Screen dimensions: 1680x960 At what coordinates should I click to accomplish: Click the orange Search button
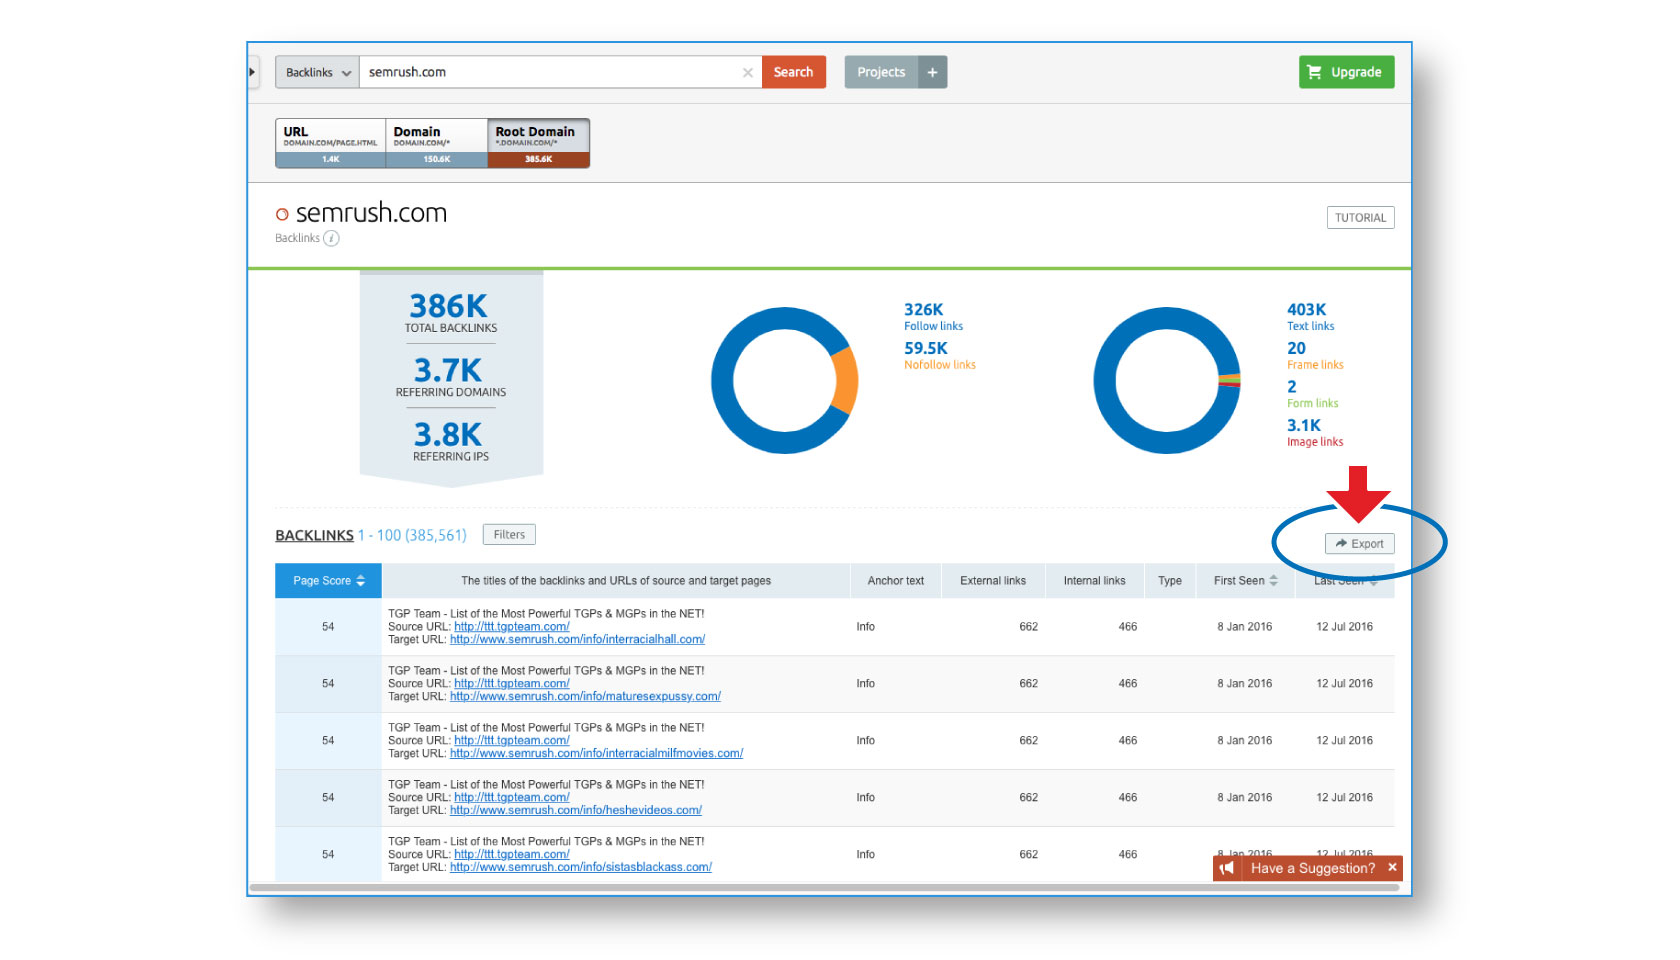[x=794, y=72]
